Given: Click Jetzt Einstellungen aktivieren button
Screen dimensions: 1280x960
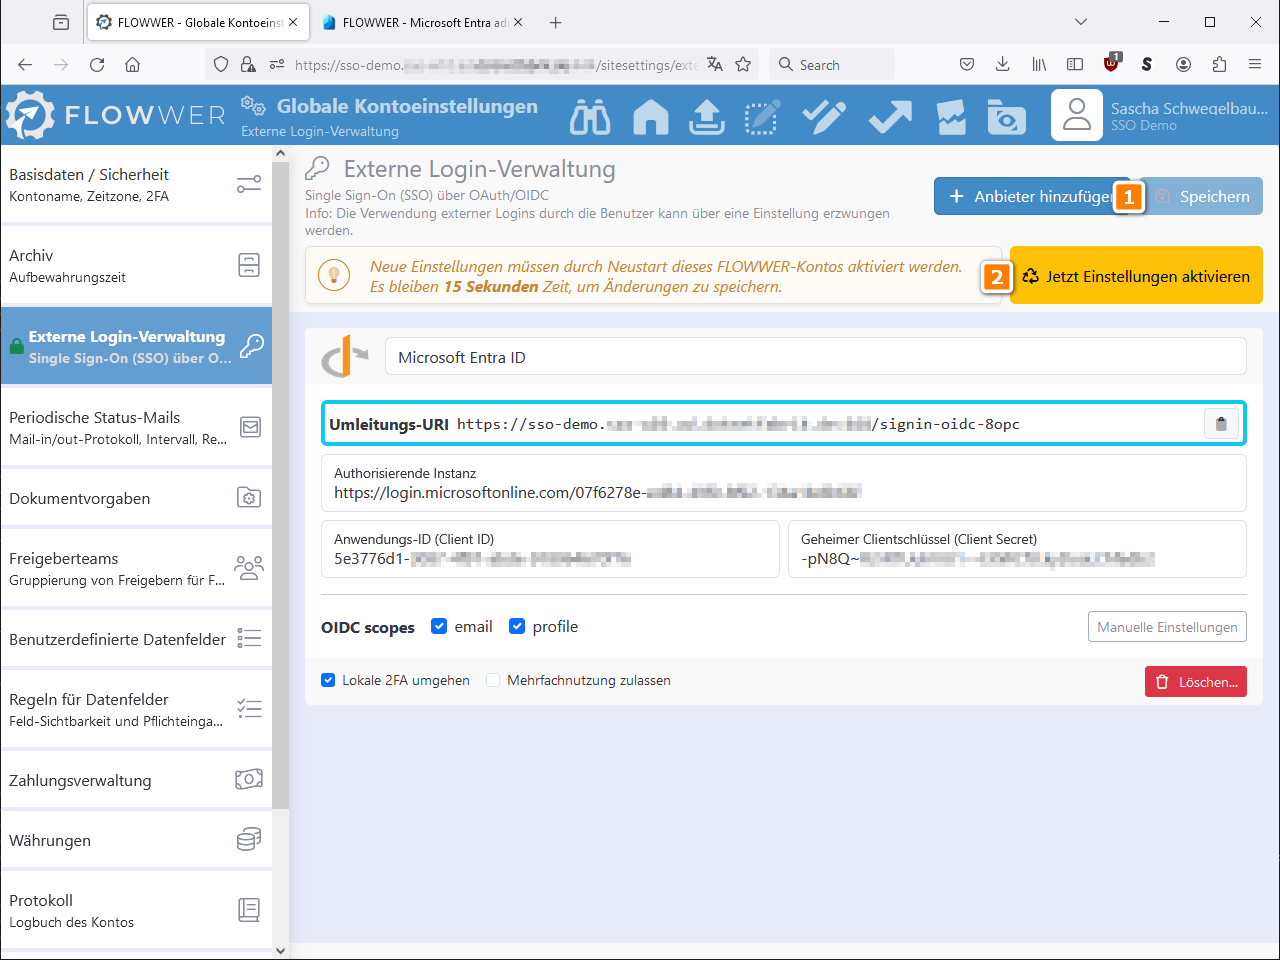Looking at the screenshot, I should 1136,276.
